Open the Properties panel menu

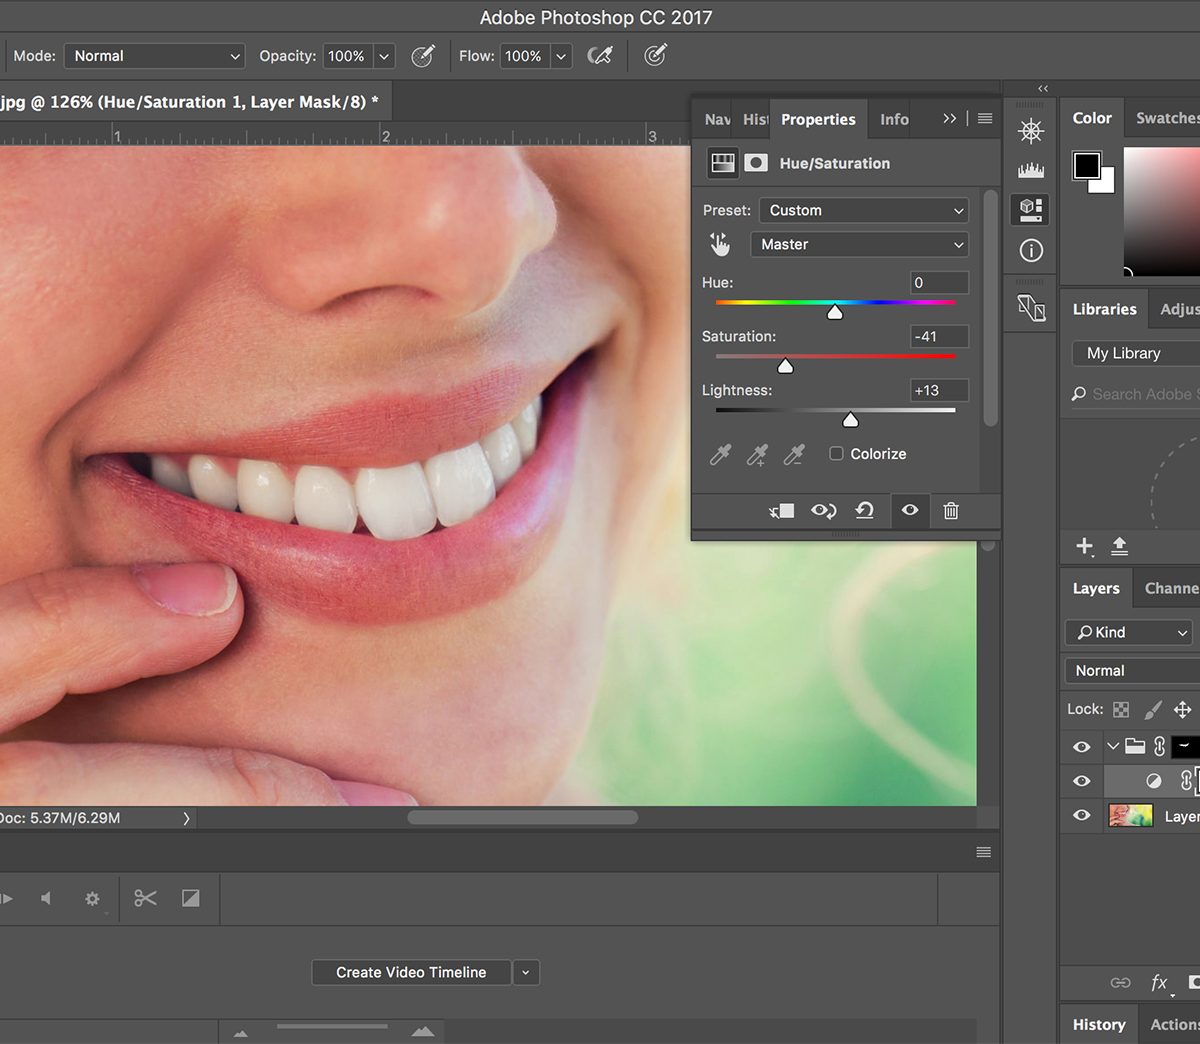985,119
